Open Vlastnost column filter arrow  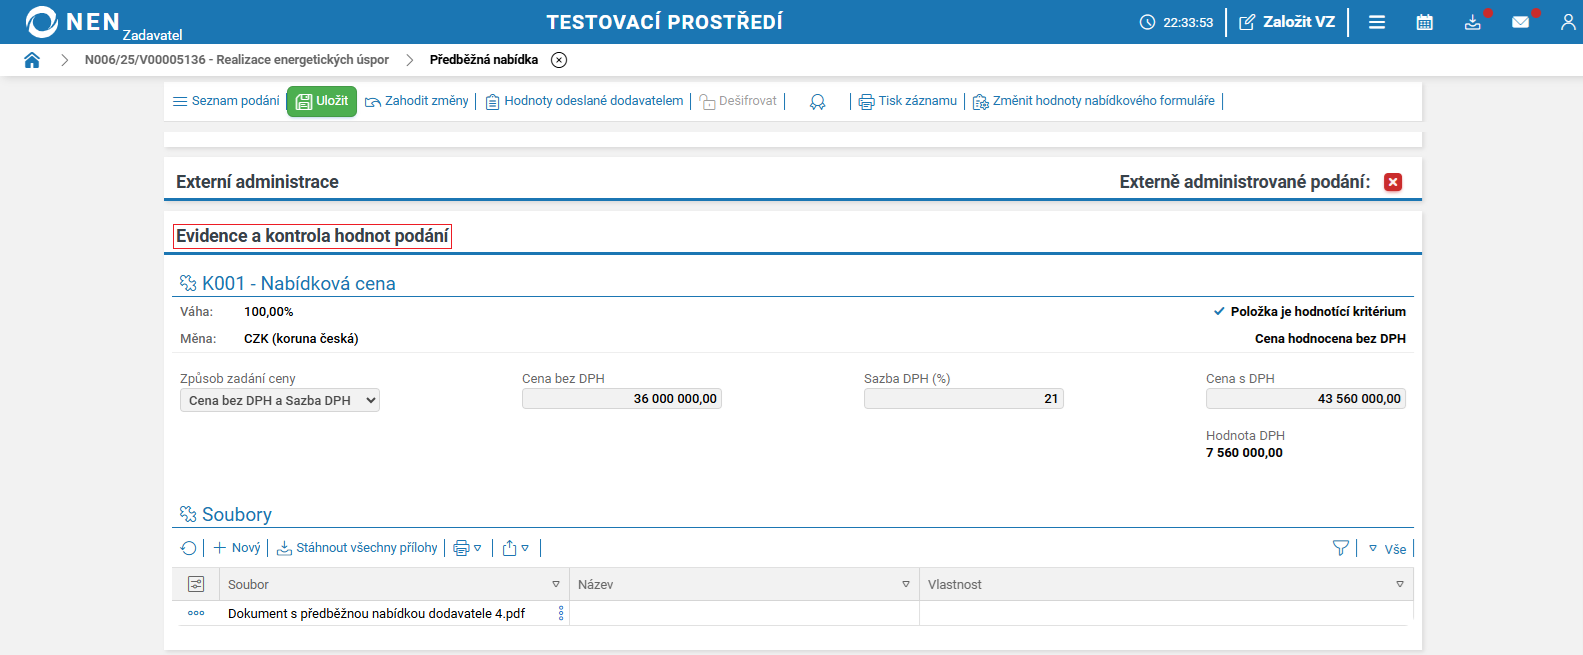pos(1400,584)
